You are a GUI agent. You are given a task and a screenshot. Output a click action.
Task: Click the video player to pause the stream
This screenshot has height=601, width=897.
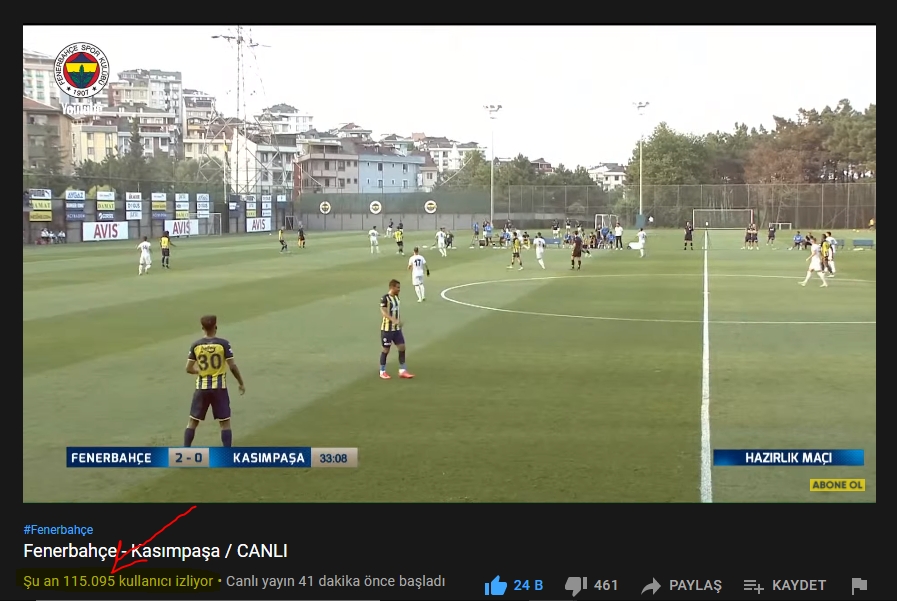[x=449, y=264]
